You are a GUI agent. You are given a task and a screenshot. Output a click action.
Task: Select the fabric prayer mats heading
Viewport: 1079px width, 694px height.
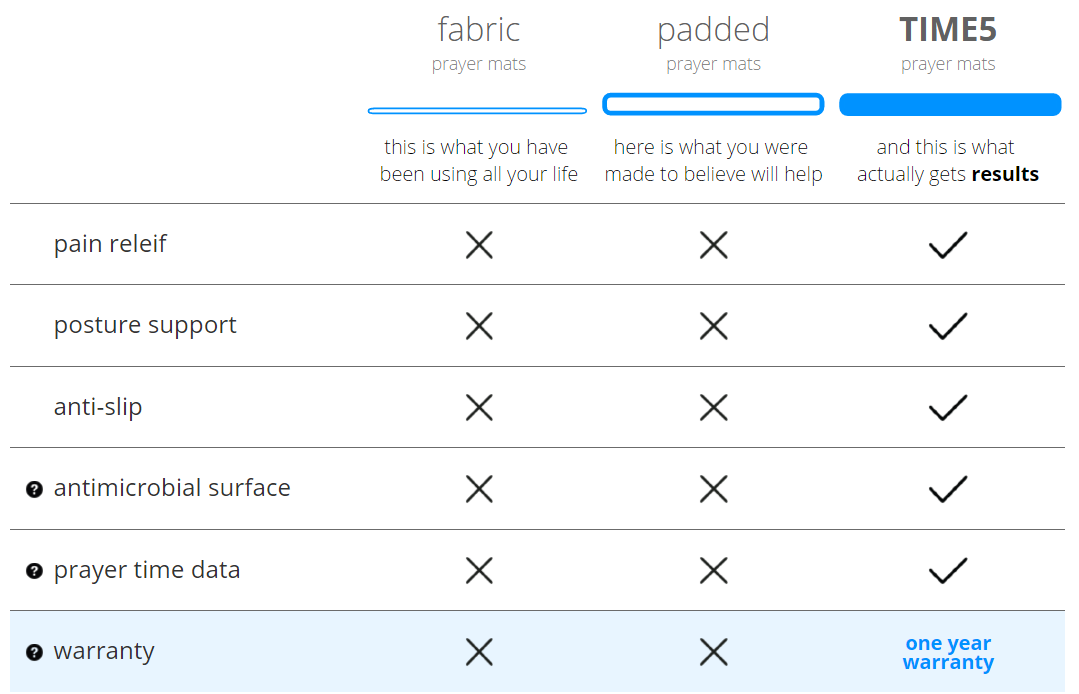[479, 43]
